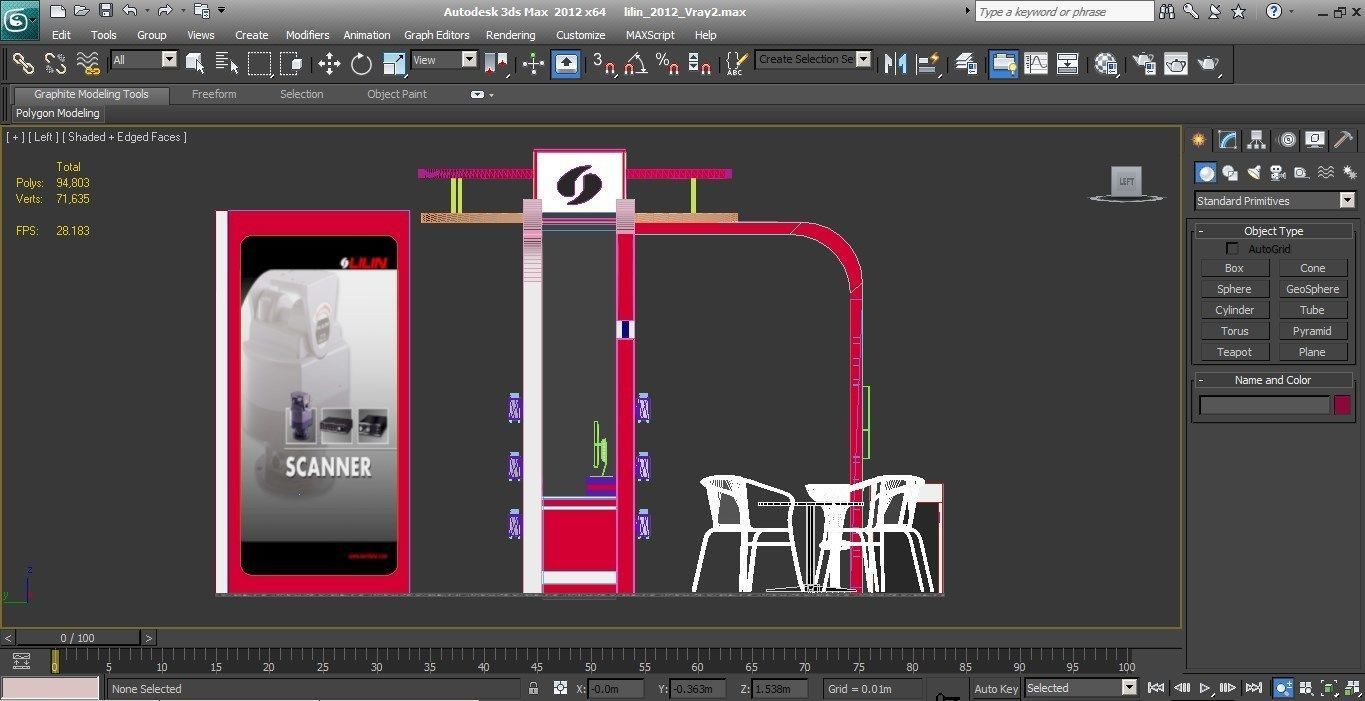Click the Render Production teapot icon
Screen dimensions: 1365x701
1209,63
